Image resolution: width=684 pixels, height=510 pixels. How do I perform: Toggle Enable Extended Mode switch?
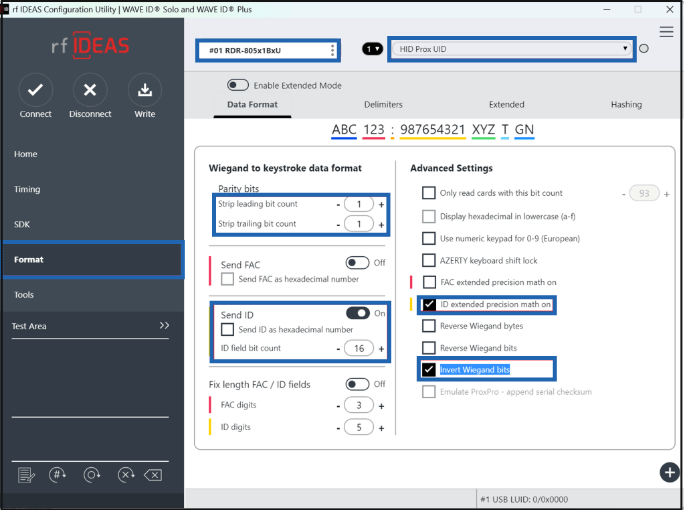coord(238,85)
